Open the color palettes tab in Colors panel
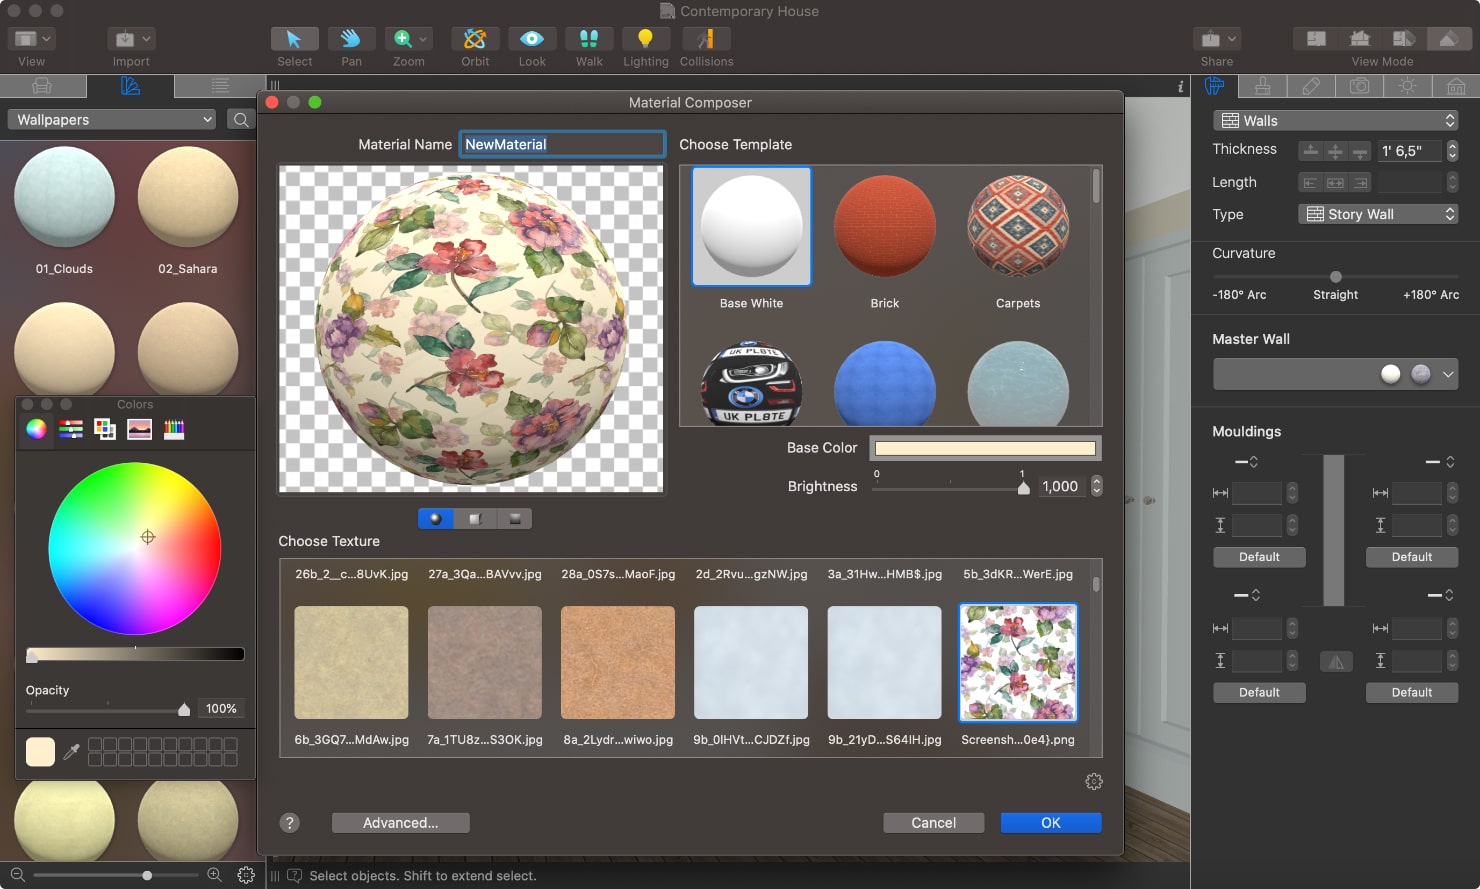This screenshot has width=1480, height=889. click(104, 429)
